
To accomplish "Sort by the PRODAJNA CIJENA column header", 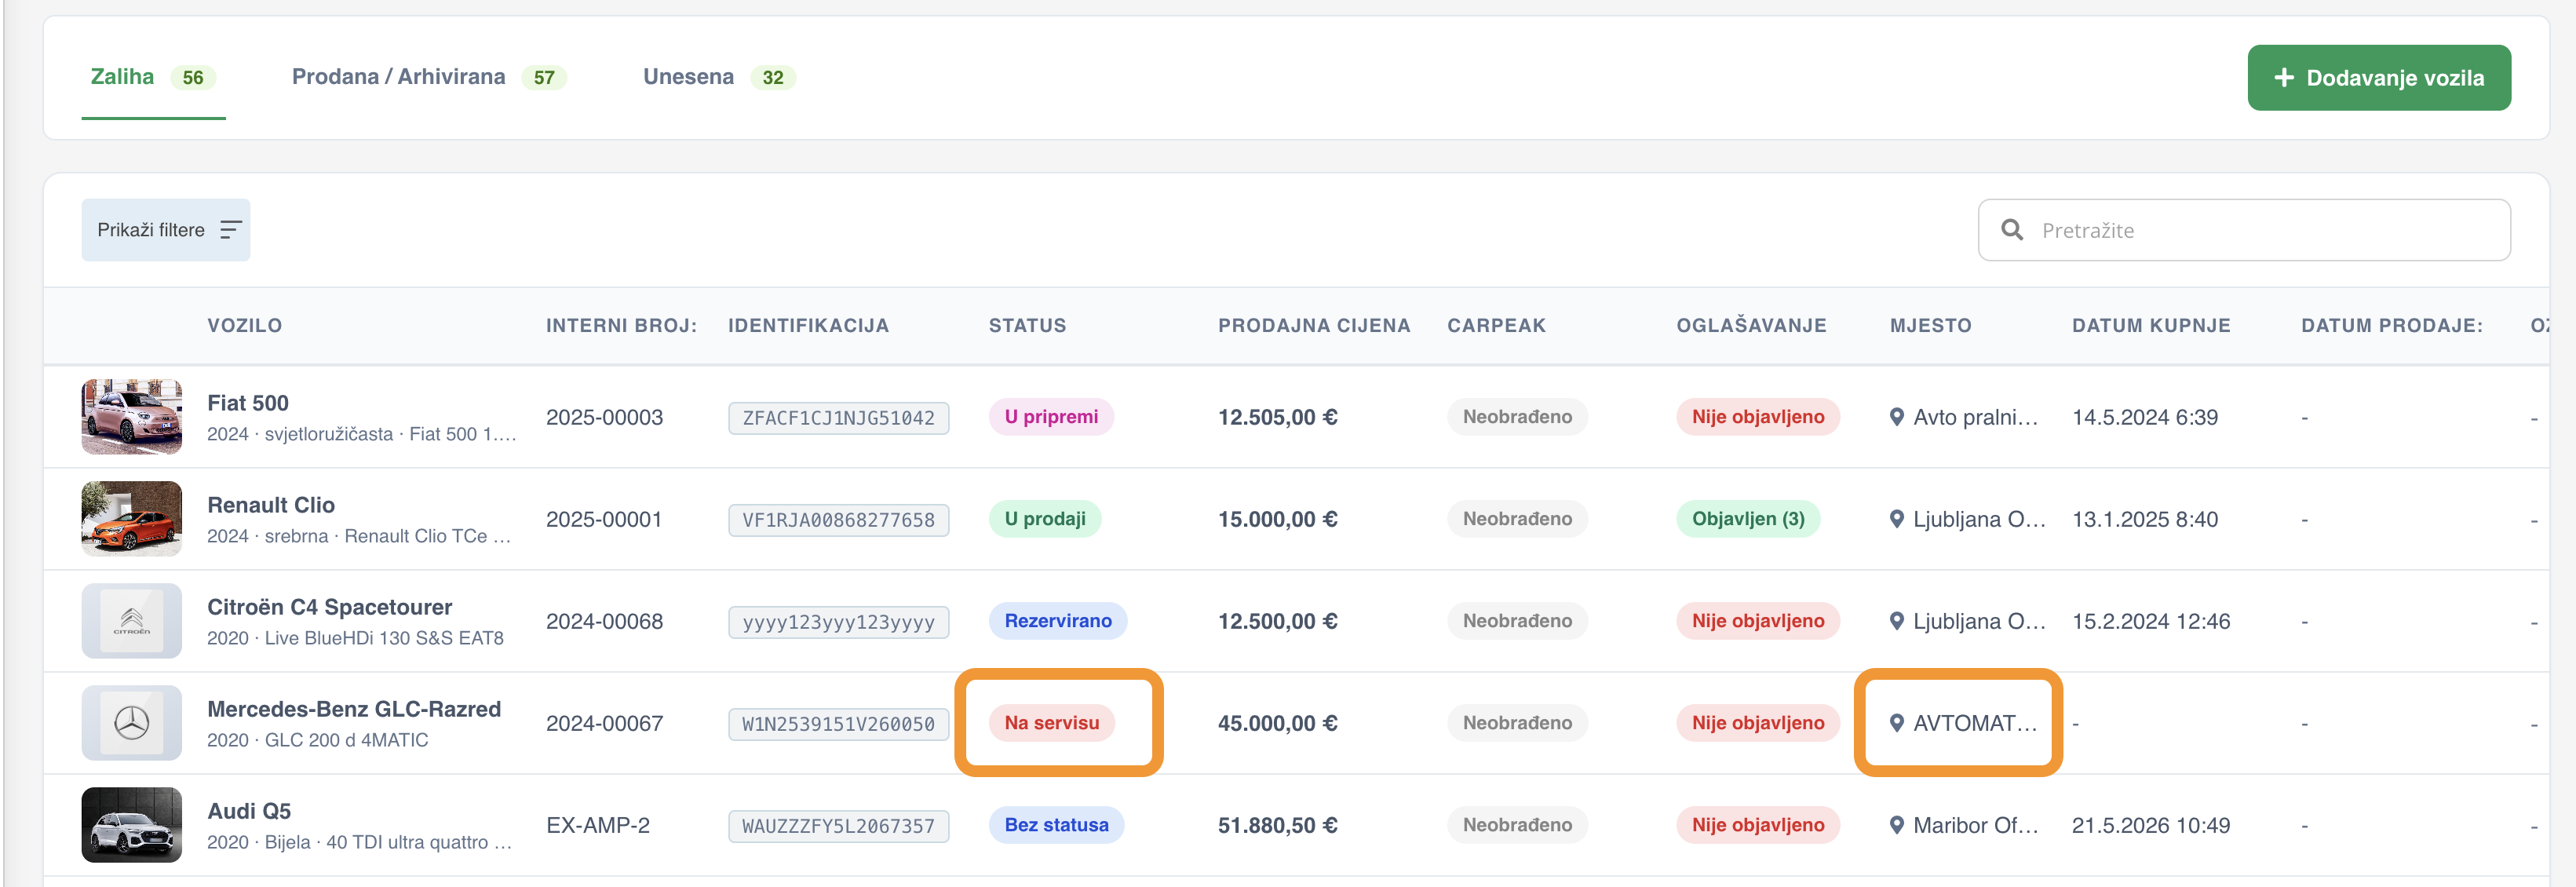I will [1314, 326].
